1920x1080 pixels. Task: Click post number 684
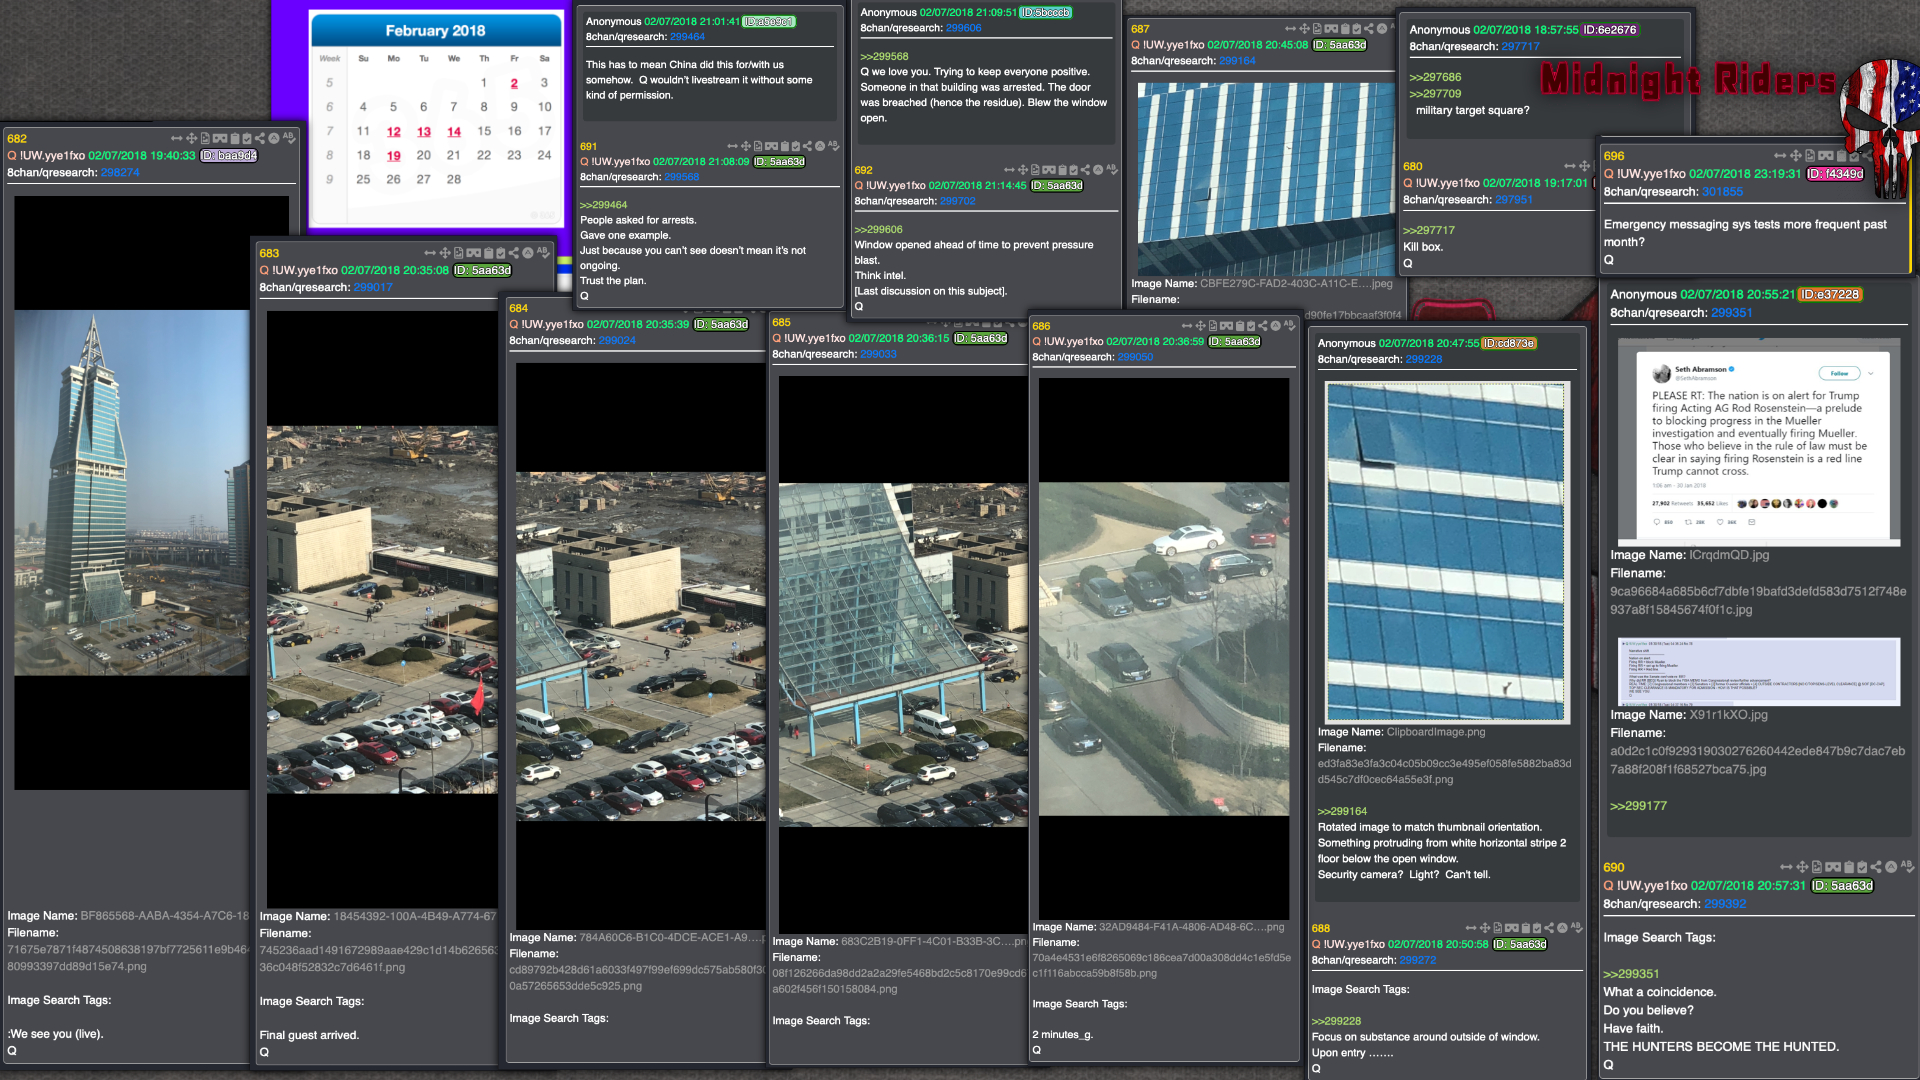point(518,308)
